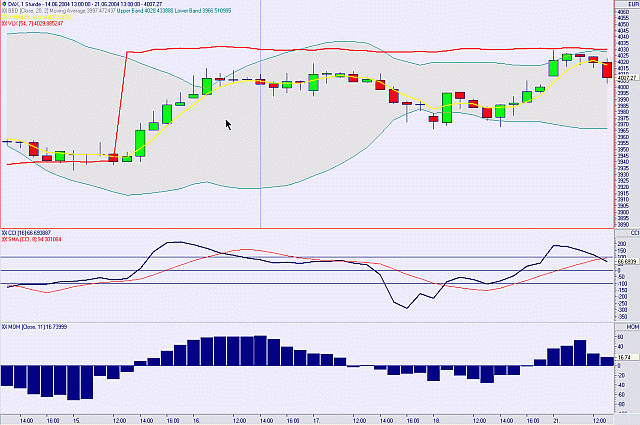The height and width of the screenshot is (425, 640).
Task: Click the CCI value marker on right axis
Action: click(x=625, y=261)
